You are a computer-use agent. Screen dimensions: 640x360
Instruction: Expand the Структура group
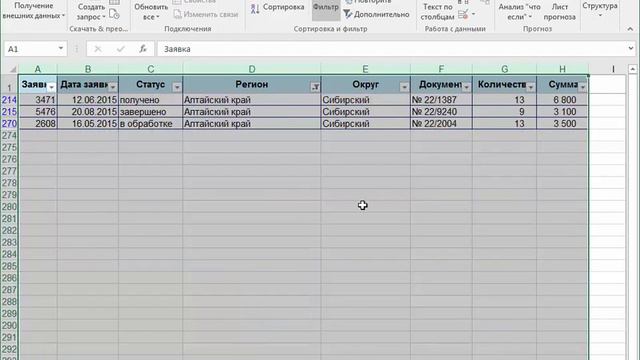600,10
